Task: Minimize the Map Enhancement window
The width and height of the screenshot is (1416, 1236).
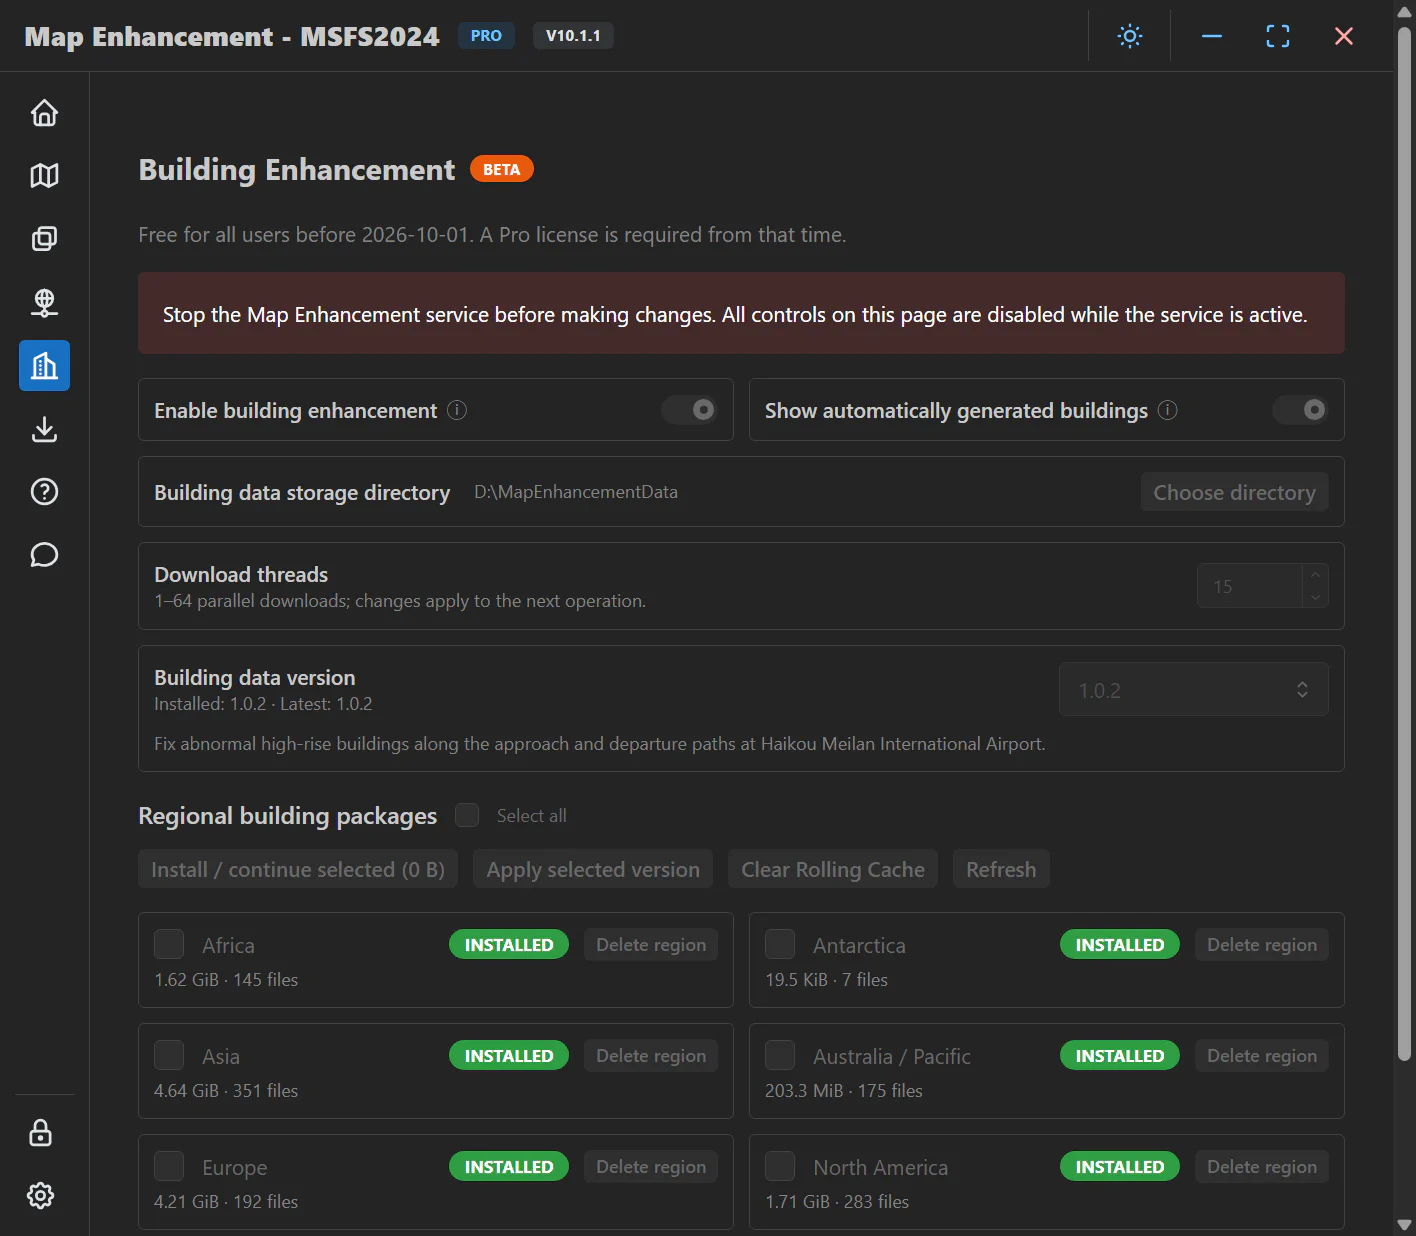Action: [1212, 36]
